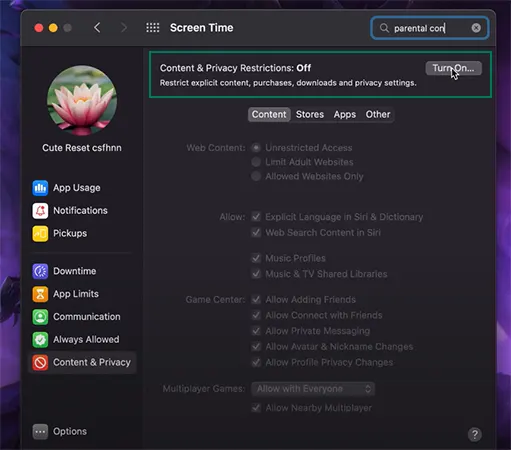Click the magnifying glass search icon
This screenshot has height=450, width=511.
pyautogui.click(x=384, y=28)
